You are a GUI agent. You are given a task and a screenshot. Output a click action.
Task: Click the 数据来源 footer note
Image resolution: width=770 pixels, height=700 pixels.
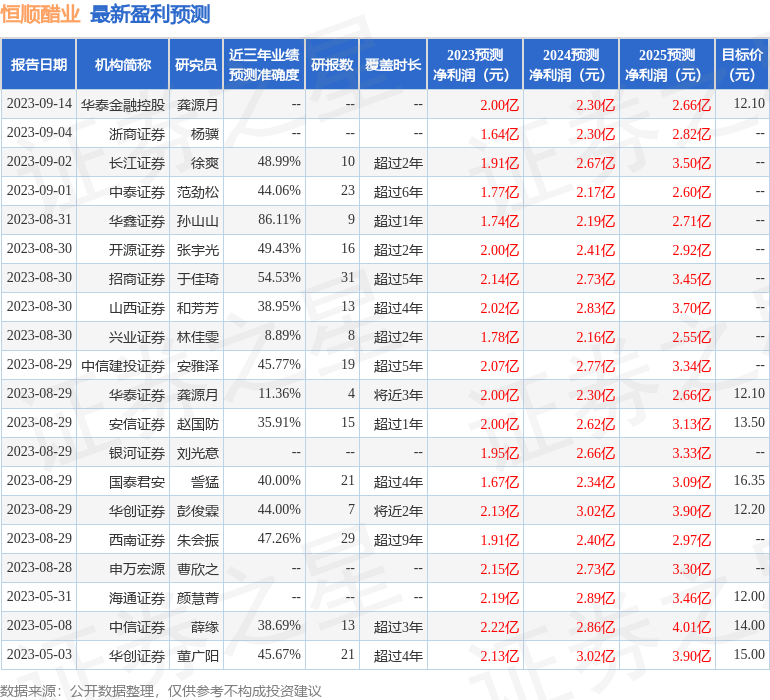coord(161,691)
